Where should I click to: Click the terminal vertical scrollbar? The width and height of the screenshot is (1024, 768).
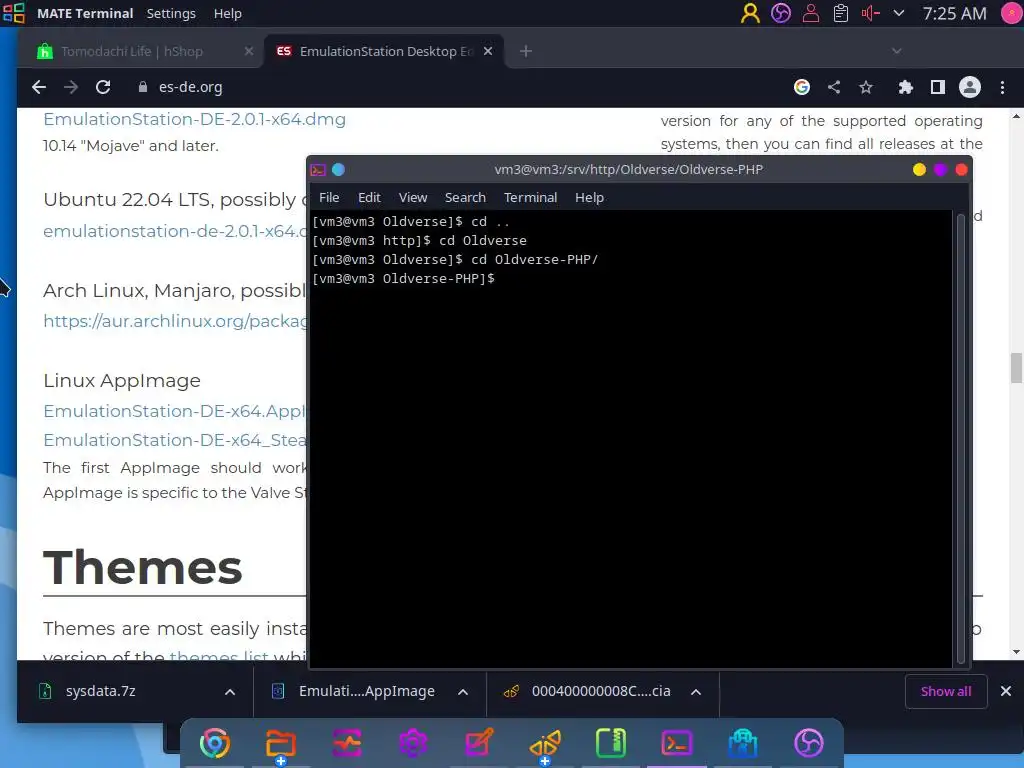tap(961, 438)
